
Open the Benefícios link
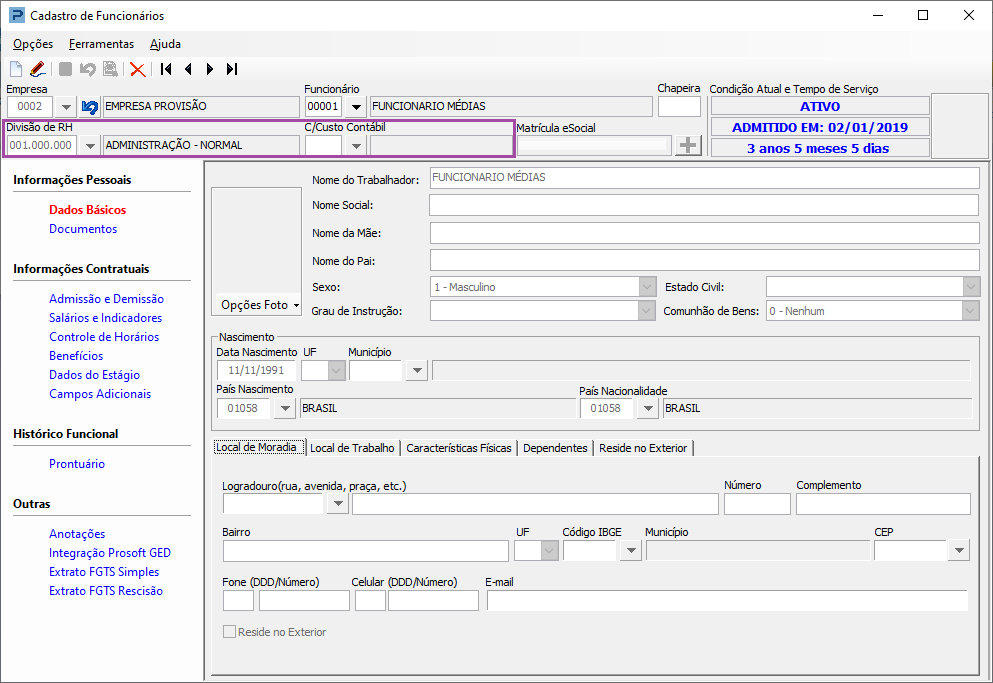coord(76,355)
